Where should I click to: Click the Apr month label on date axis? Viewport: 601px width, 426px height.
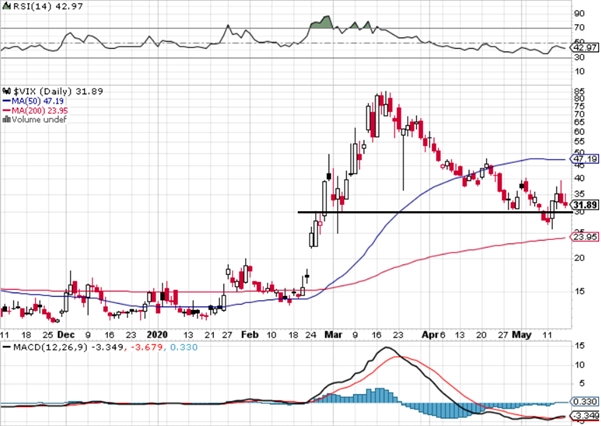tap(430, 335)
